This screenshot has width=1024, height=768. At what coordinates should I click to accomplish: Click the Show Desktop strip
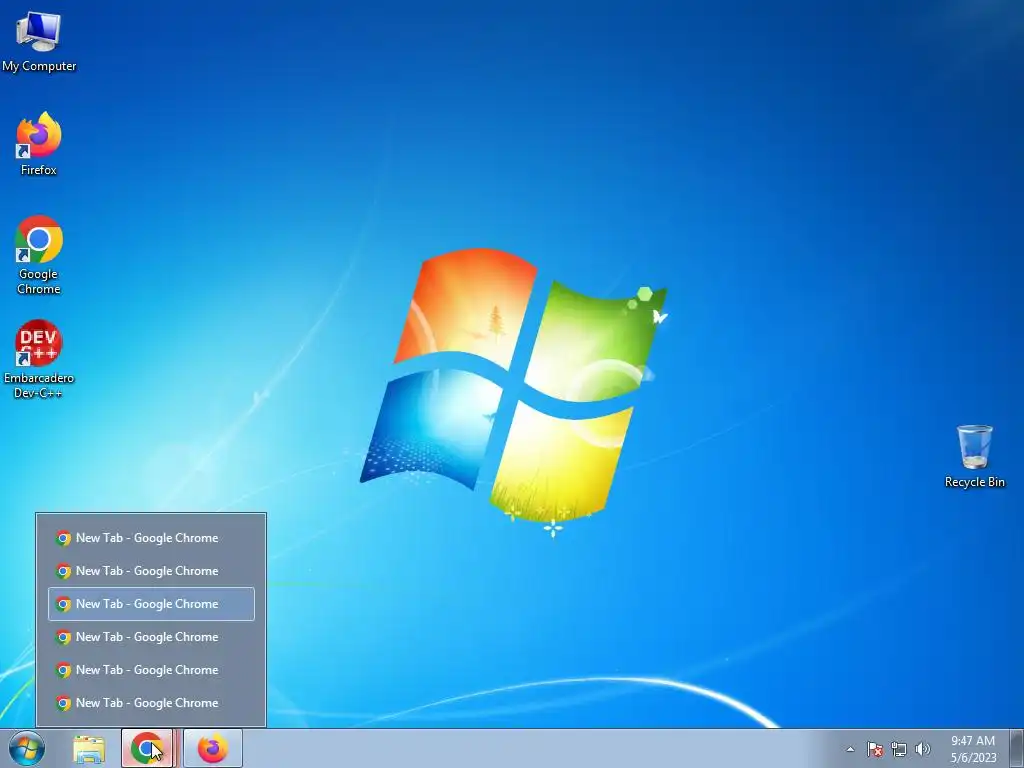pos(1017,749)
